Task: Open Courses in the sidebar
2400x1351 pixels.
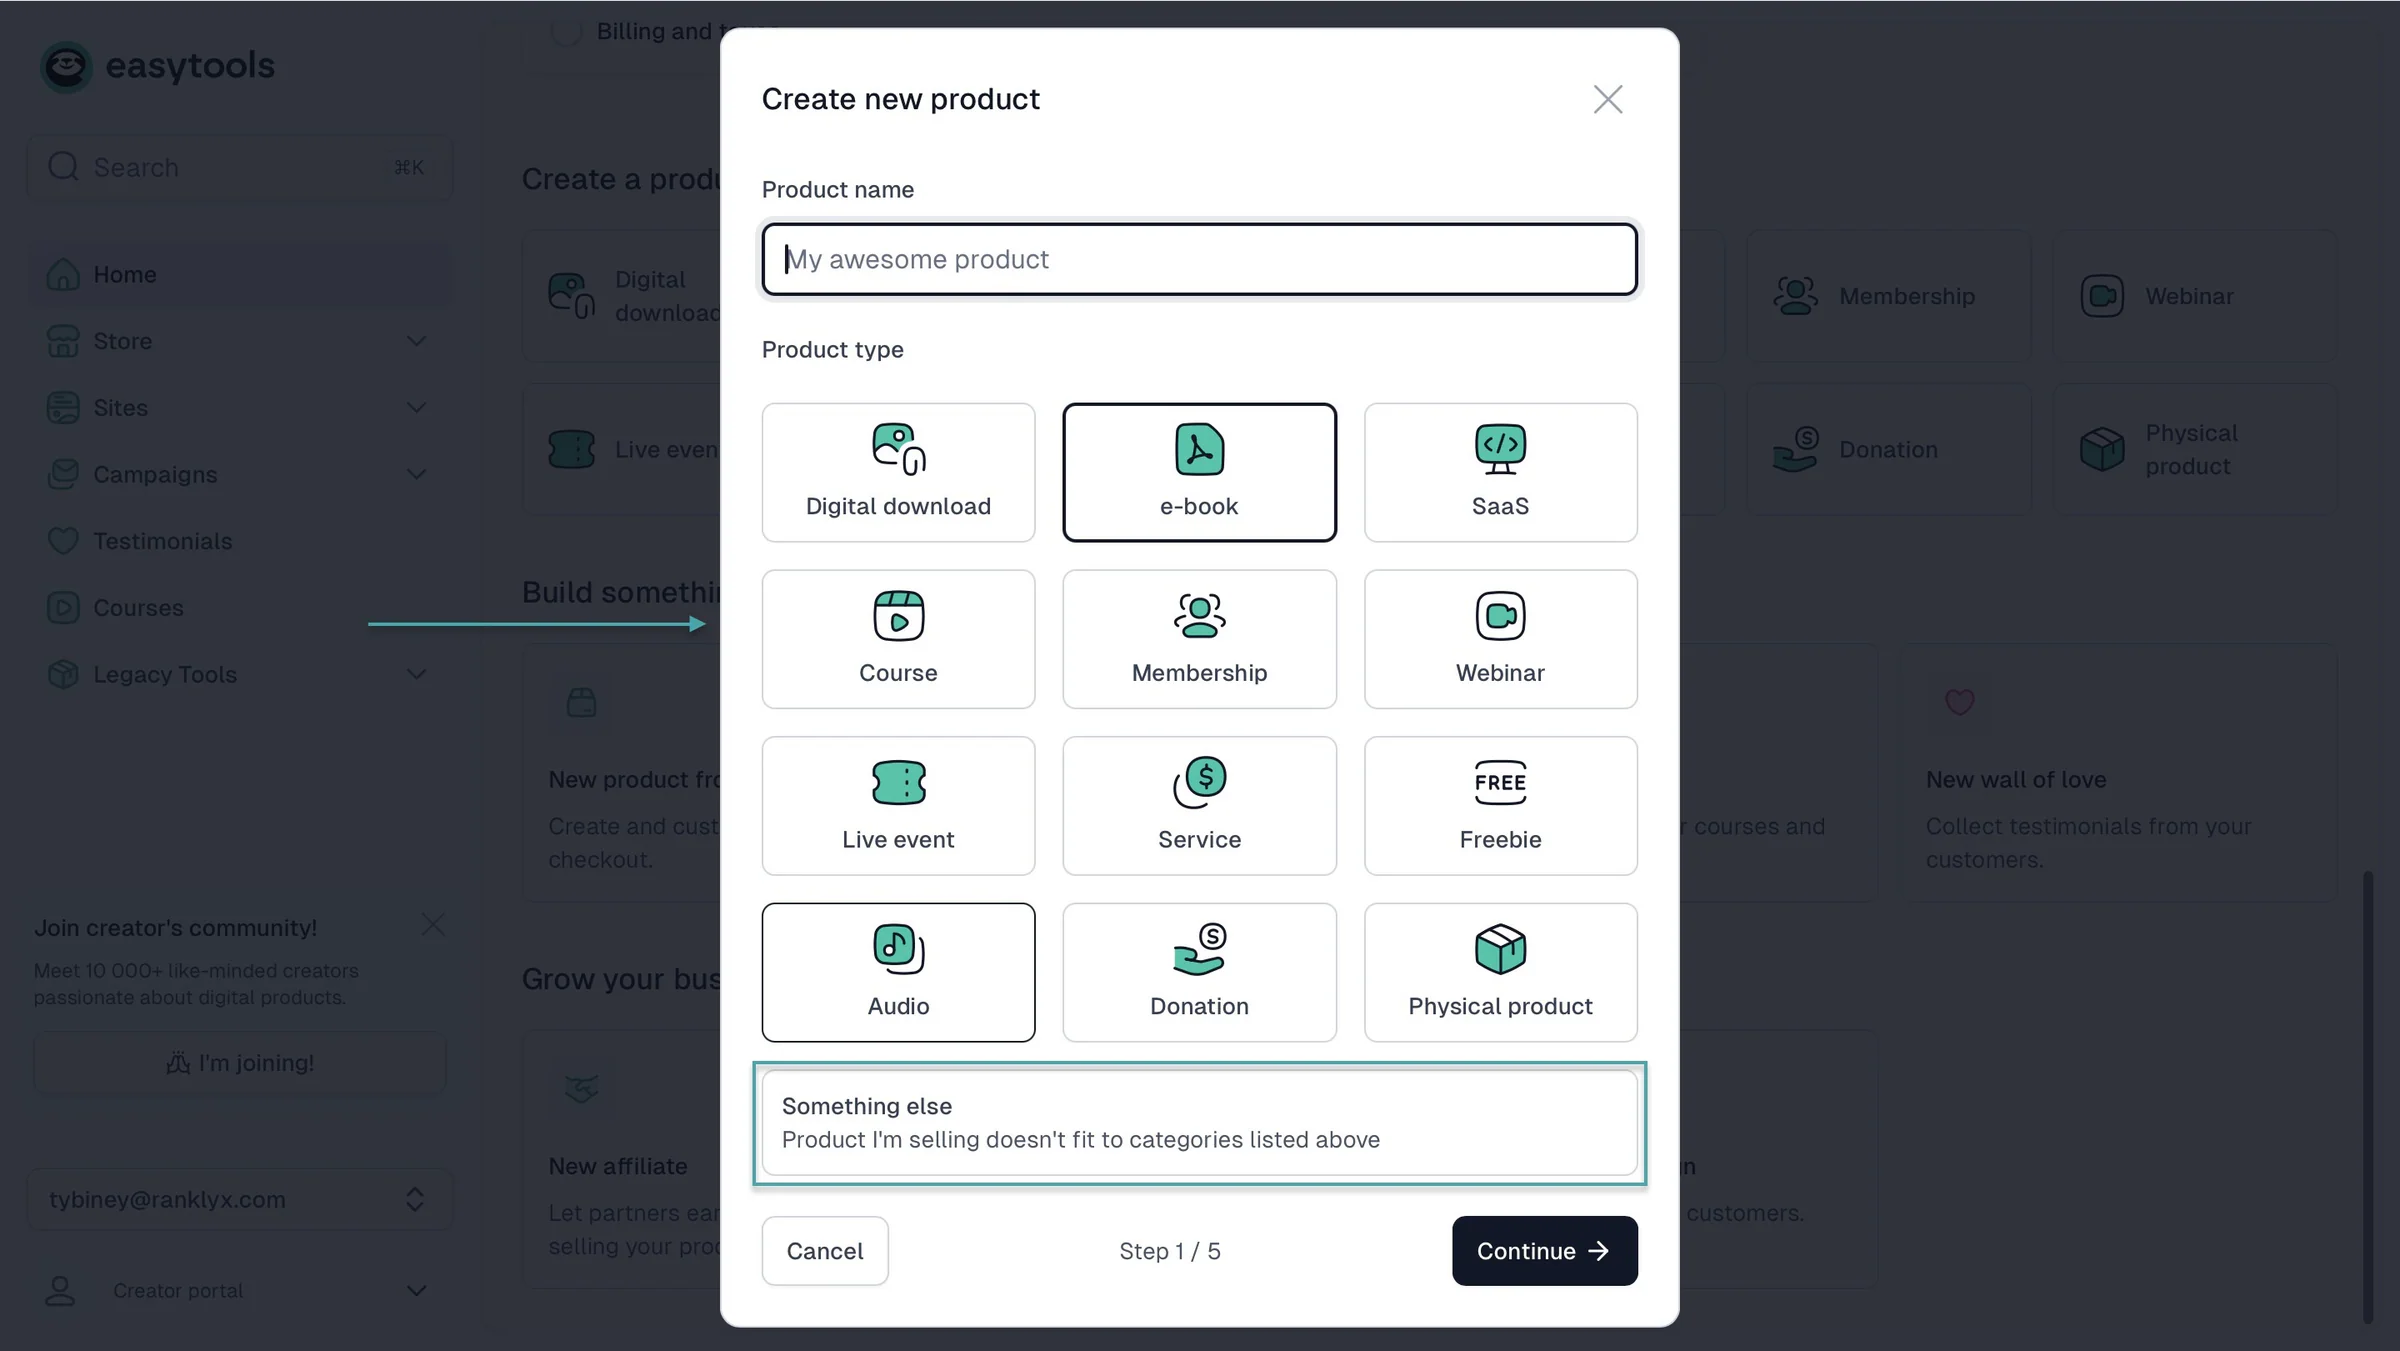Action: 240,608
